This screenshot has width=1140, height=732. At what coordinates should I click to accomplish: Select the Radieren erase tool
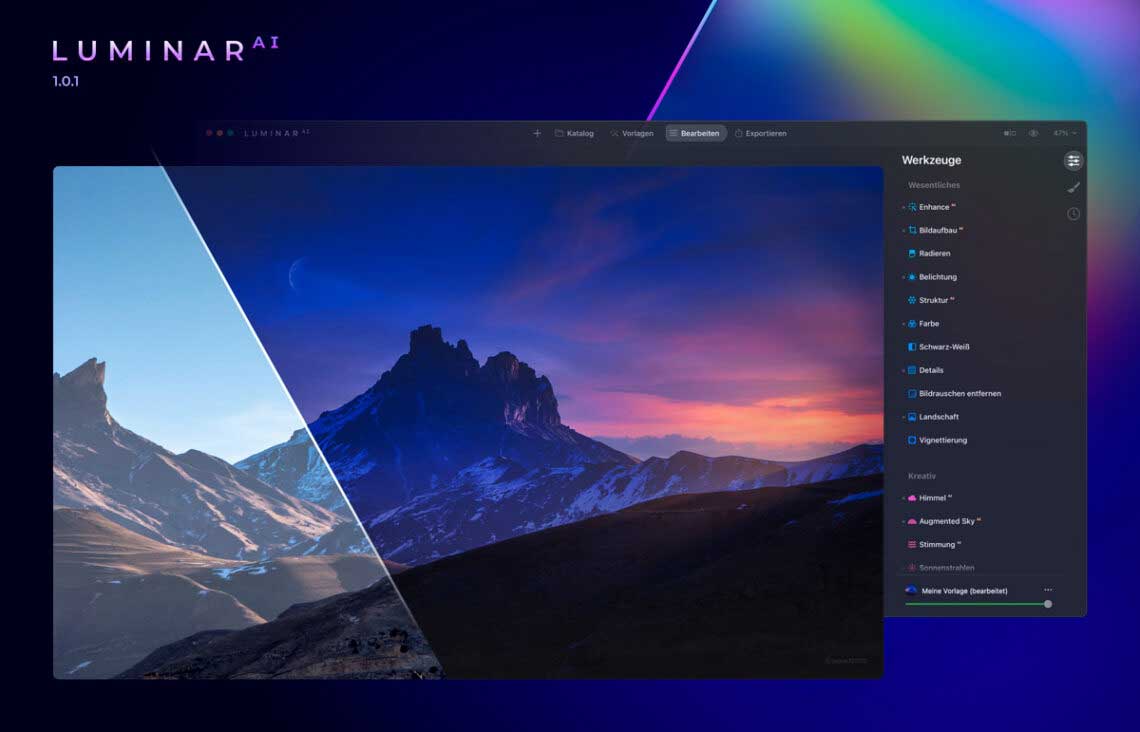click(929, 254)
